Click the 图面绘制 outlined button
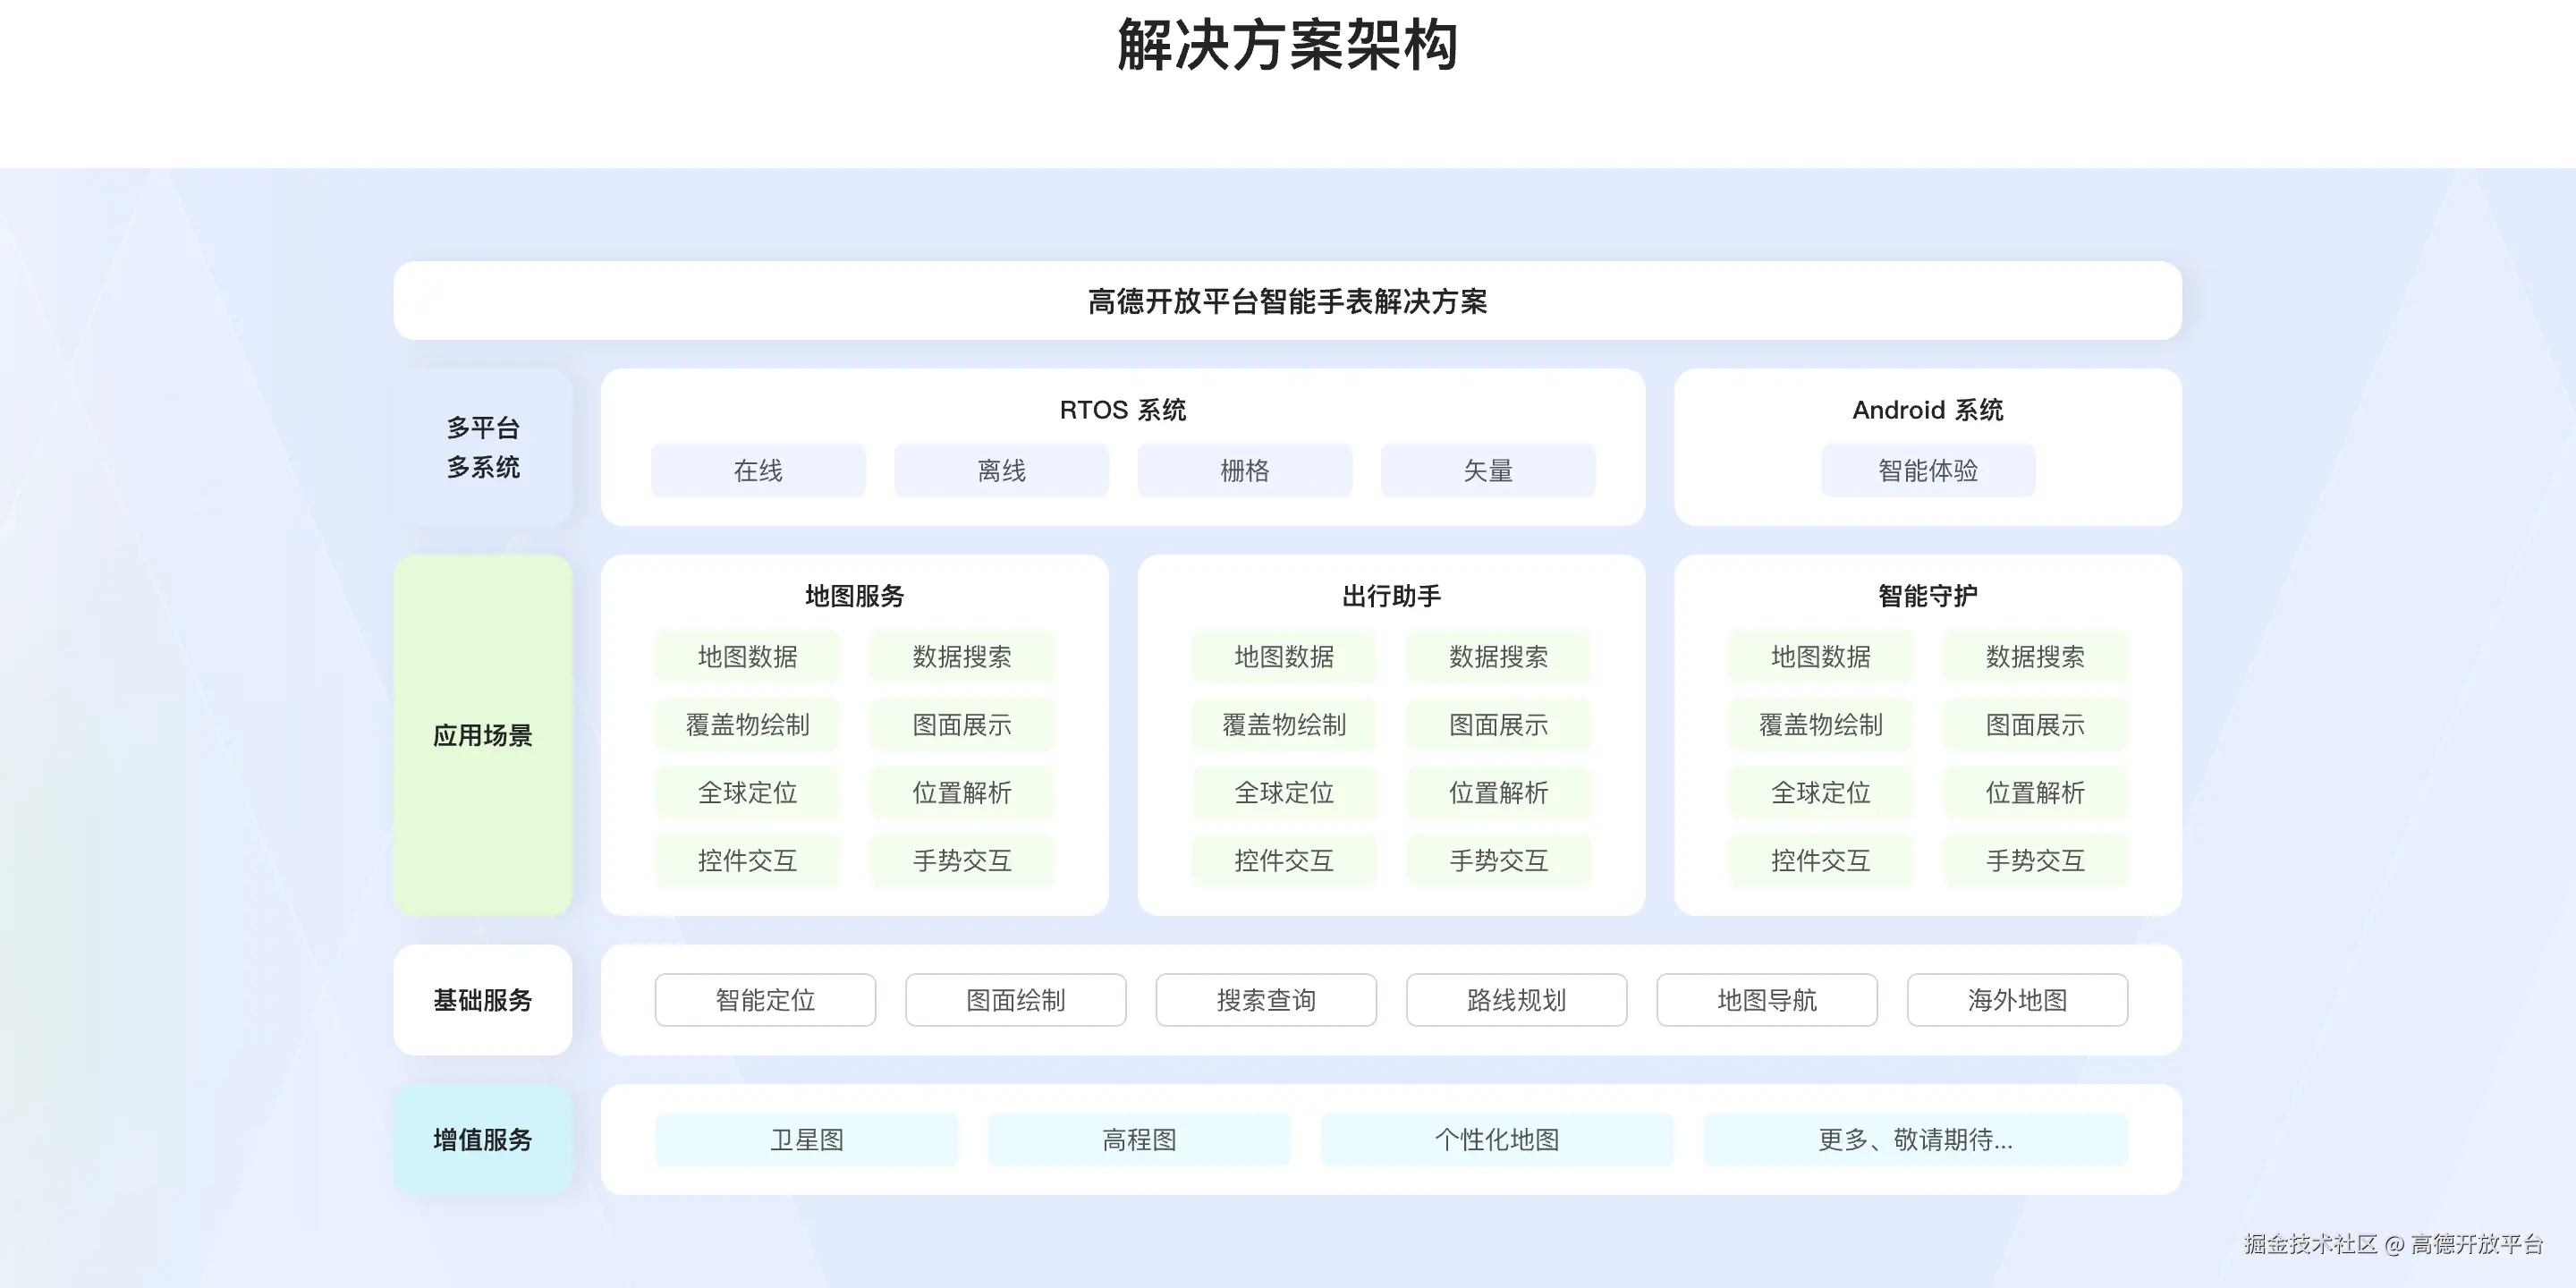The image size is (2576, 1288). point(1015,1000)
